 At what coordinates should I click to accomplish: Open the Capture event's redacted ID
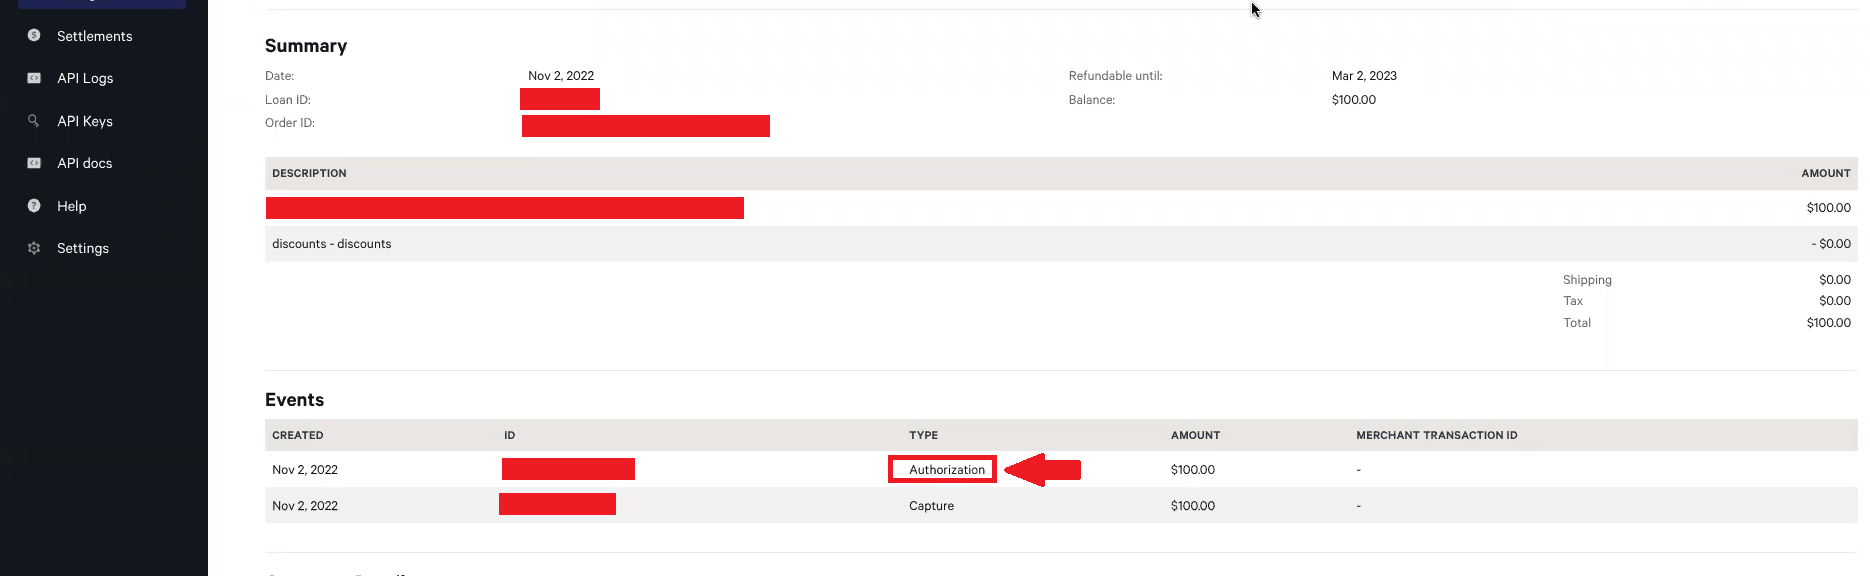coord(557,505)
